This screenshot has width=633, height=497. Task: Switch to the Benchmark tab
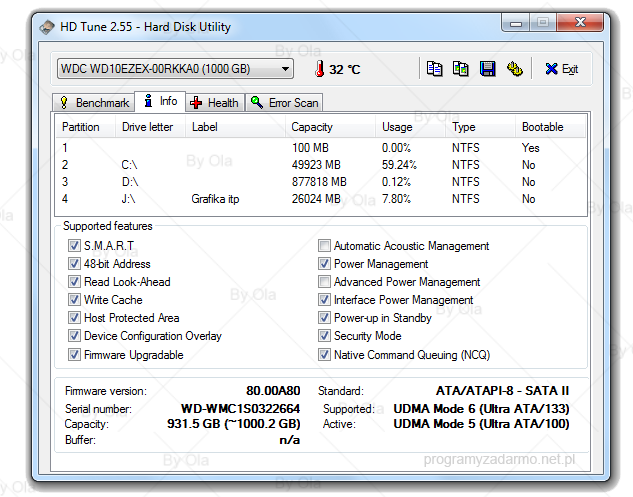click(94, 103)
